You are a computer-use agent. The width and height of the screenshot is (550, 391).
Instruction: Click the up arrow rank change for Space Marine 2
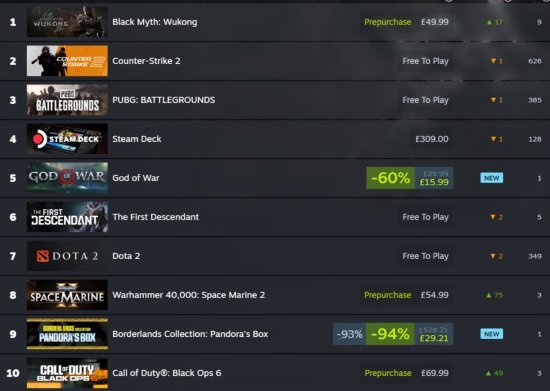(x=489, y=295)
